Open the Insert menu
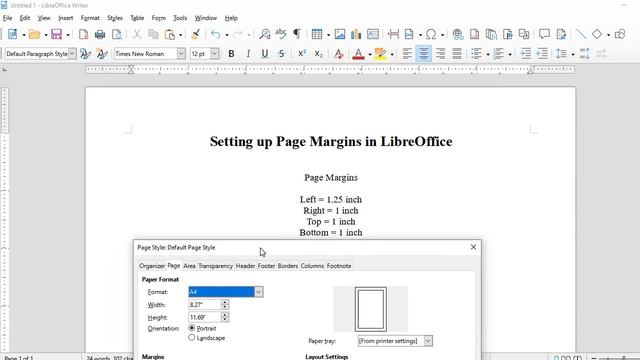Screen dimensions: 640x360 click(x=66, y=18)
